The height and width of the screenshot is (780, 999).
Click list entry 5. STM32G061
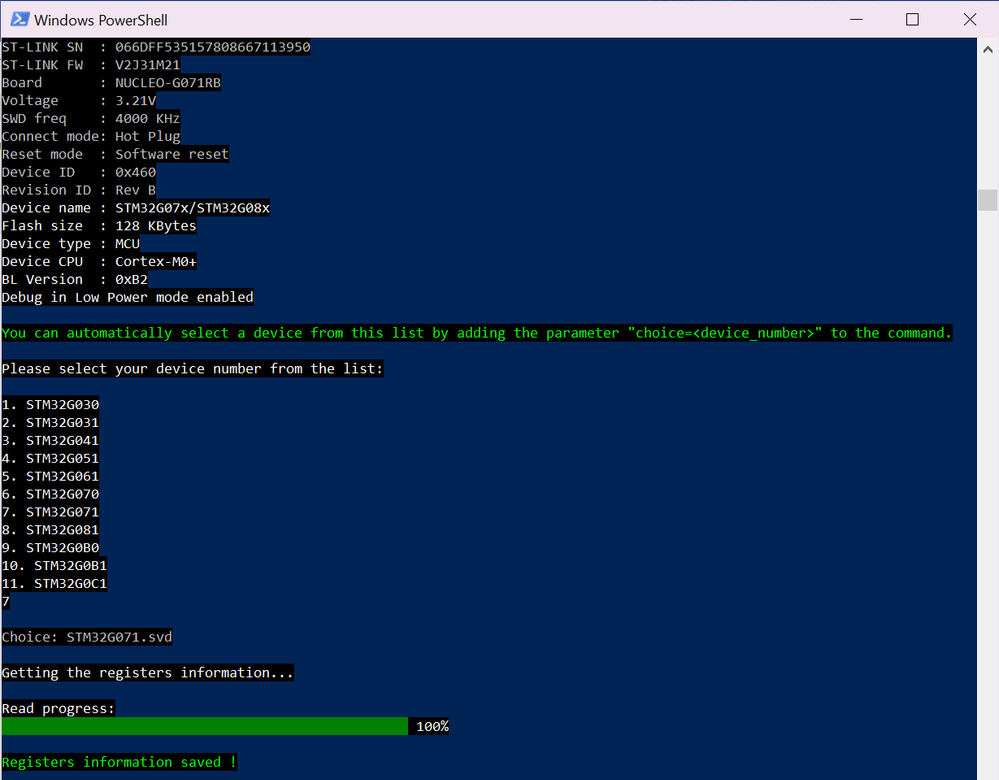[50, 475]
